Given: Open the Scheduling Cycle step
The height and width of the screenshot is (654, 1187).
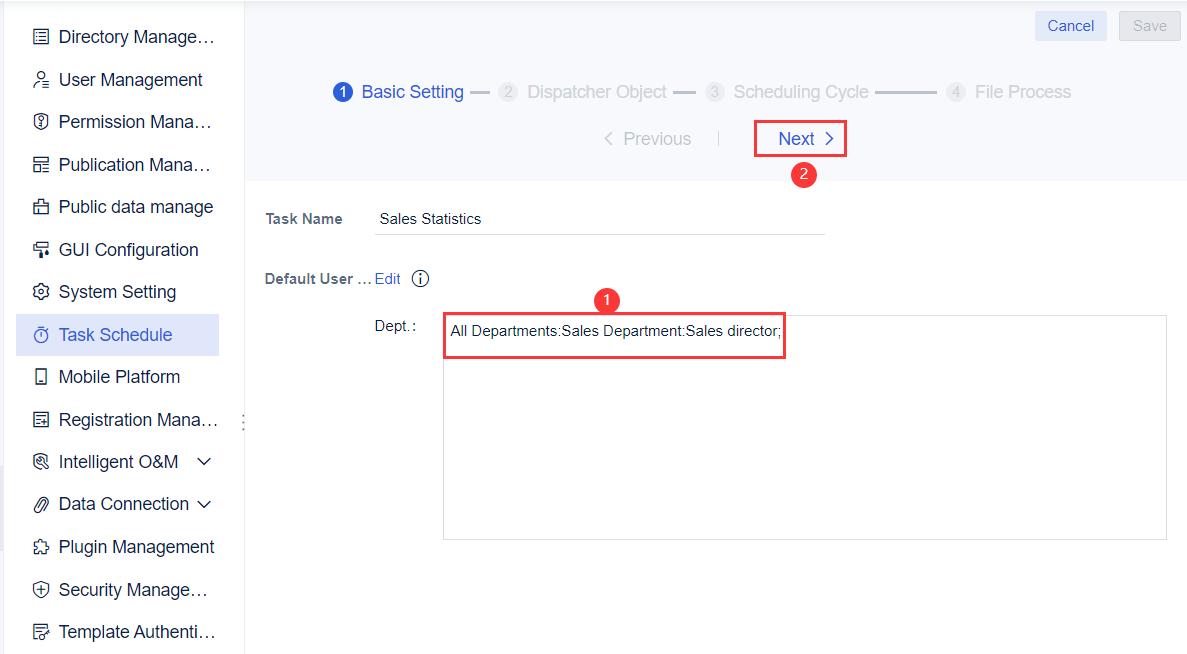Looking at the screenshot, I should [x=802, y=91].
